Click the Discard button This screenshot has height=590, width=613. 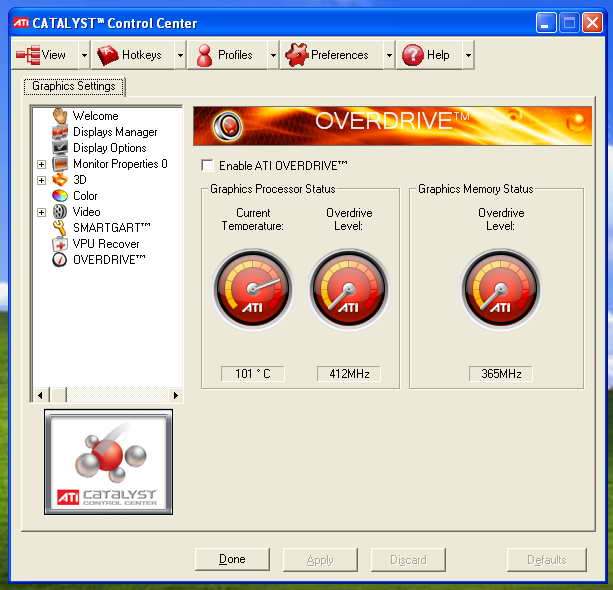coord(408,560)
